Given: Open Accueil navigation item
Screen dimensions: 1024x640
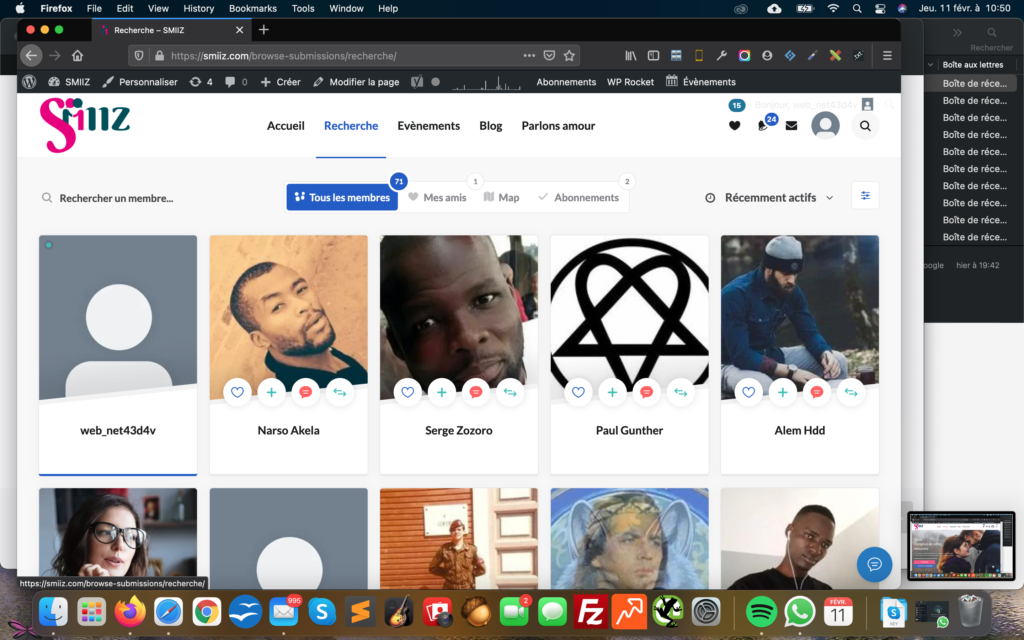Looking at the screenshot, I should pyautogui.click(x=285, y=125).
